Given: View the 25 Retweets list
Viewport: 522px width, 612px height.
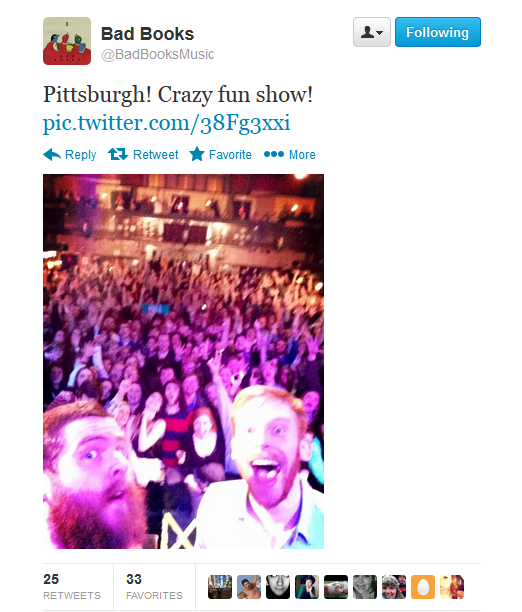Looking at the screenshot, I should pos(72,586).
